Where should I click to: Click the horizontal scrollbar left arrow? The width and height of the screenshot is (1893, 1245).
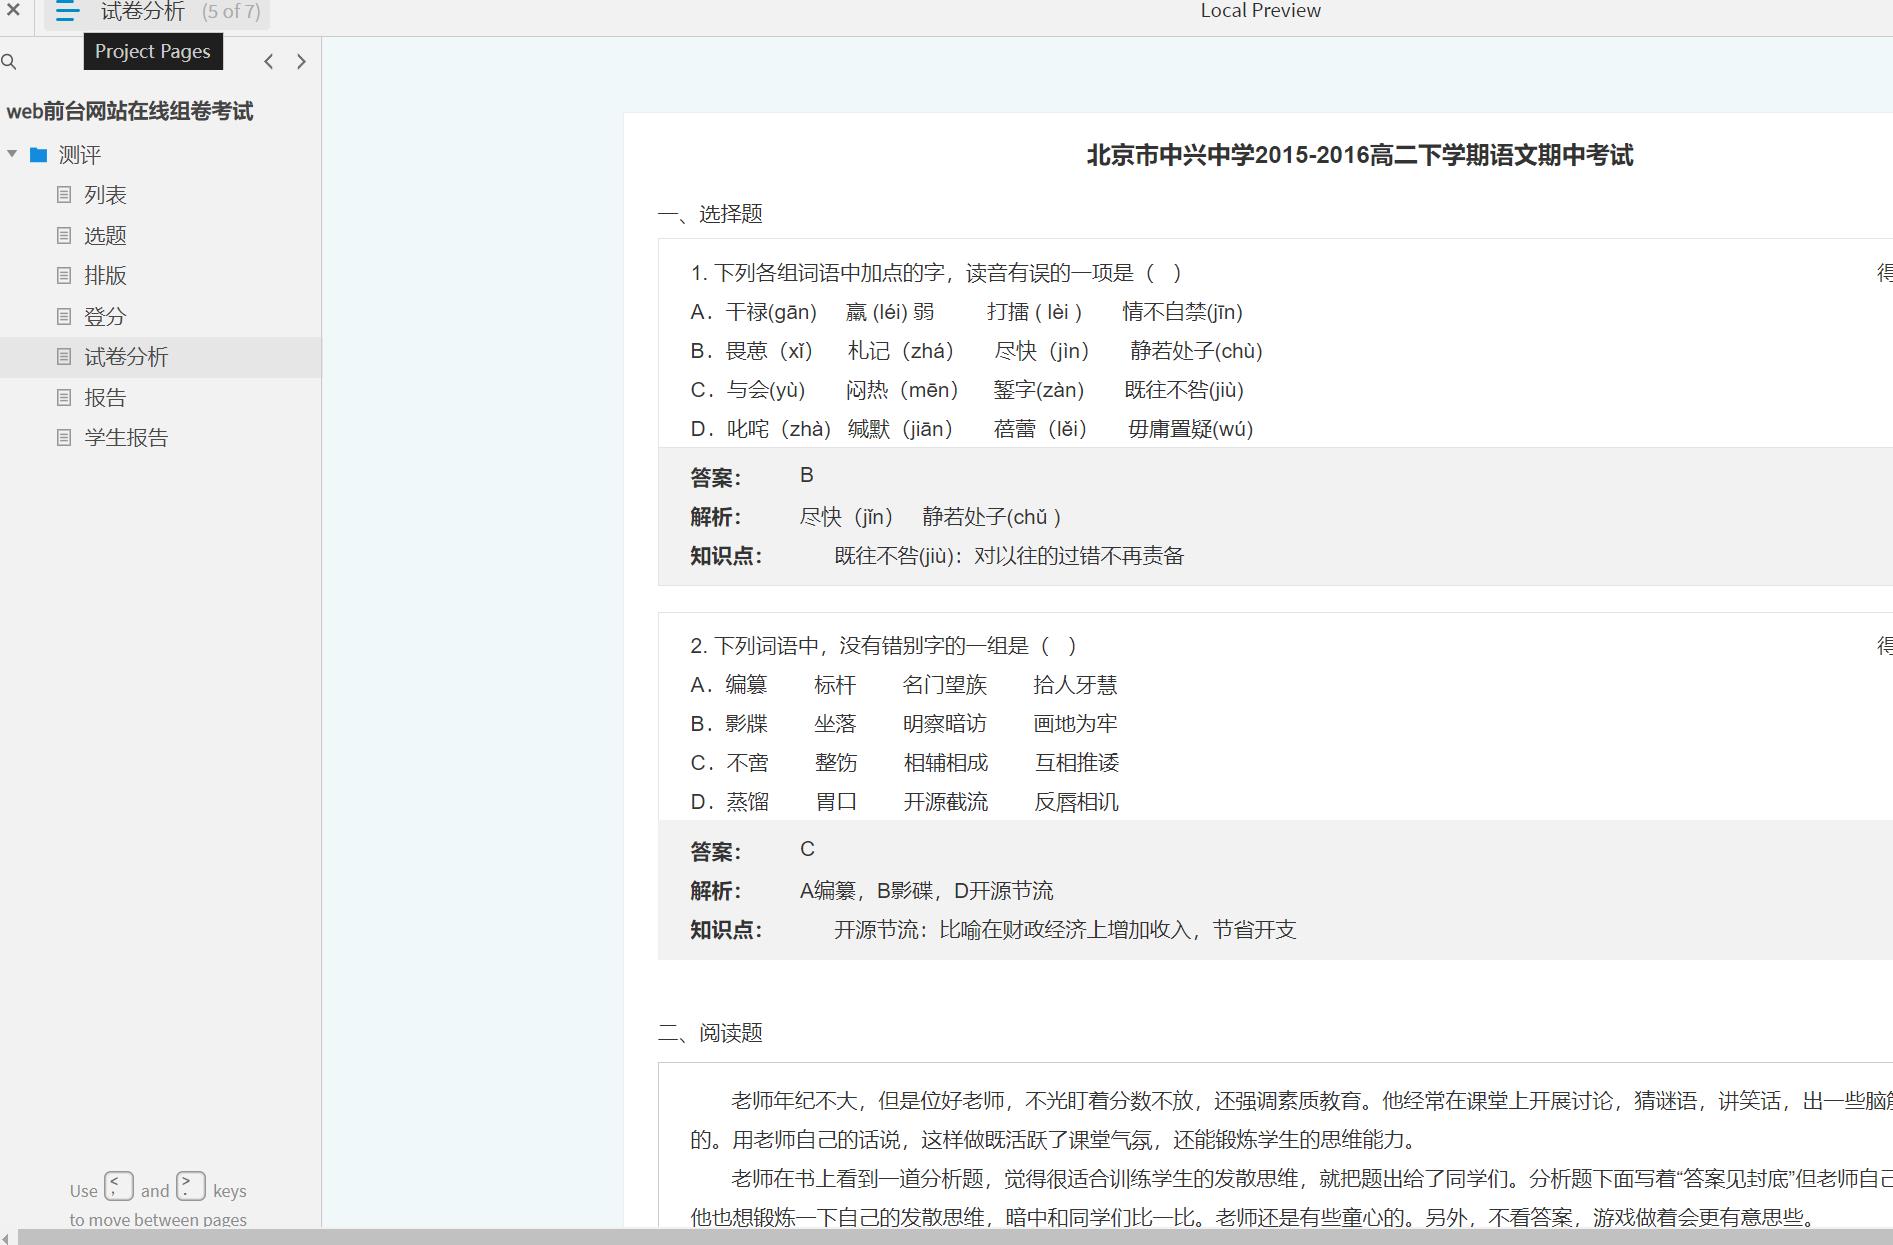[x=7, y=1237]
